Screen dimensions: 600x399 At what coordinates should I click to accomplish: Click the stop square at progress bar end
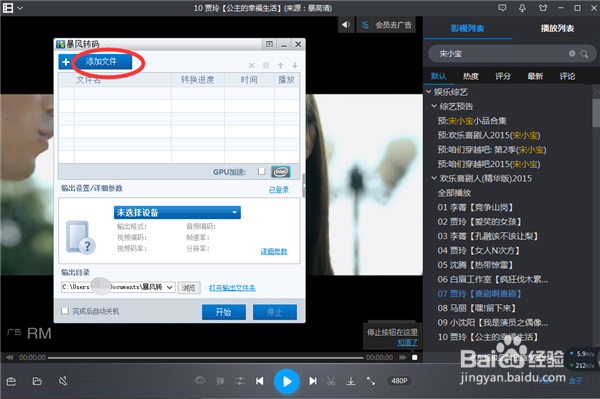point(415,358)
